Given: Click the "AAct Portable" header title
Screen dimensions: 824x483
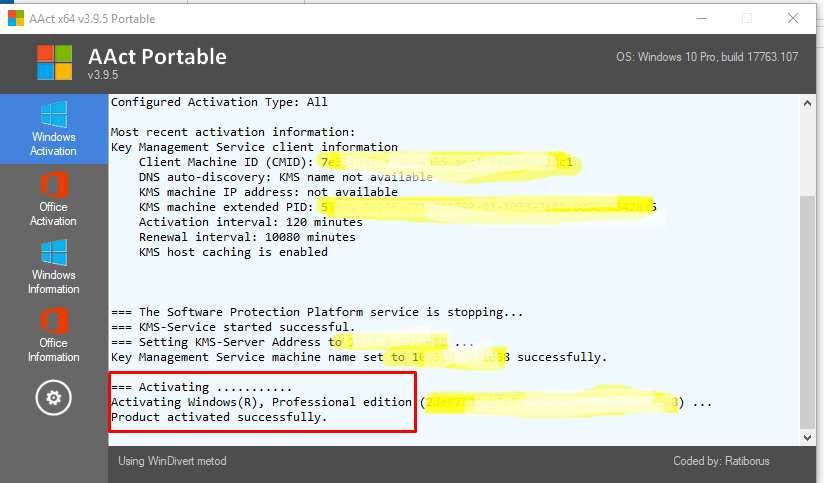Looking at the screenshot, I should (x=158, y=56).
